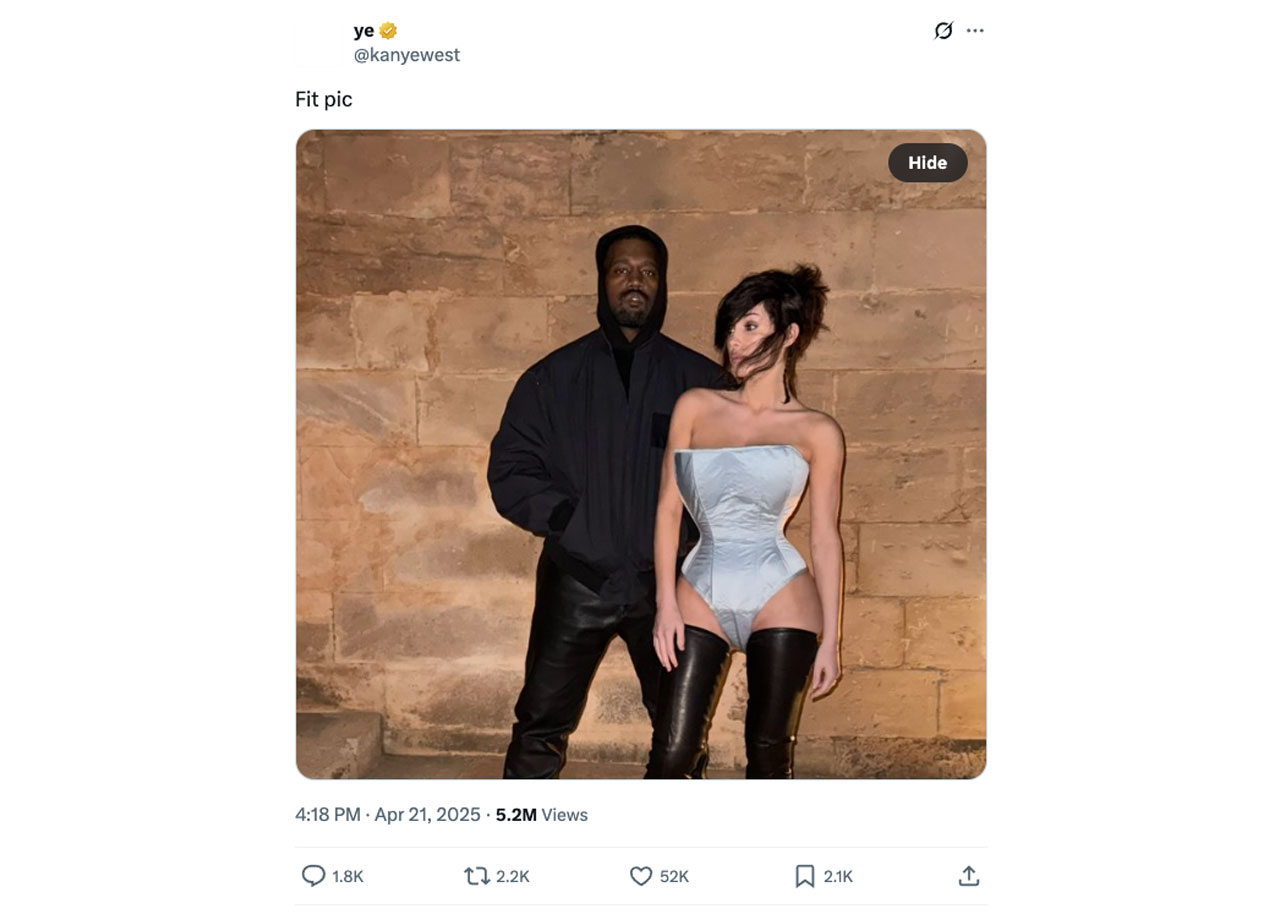Image resolution: width=1280 pixels, height=920 pixels.
Task: Click the profile avatar left of ye
Action: tap(319, 43)
